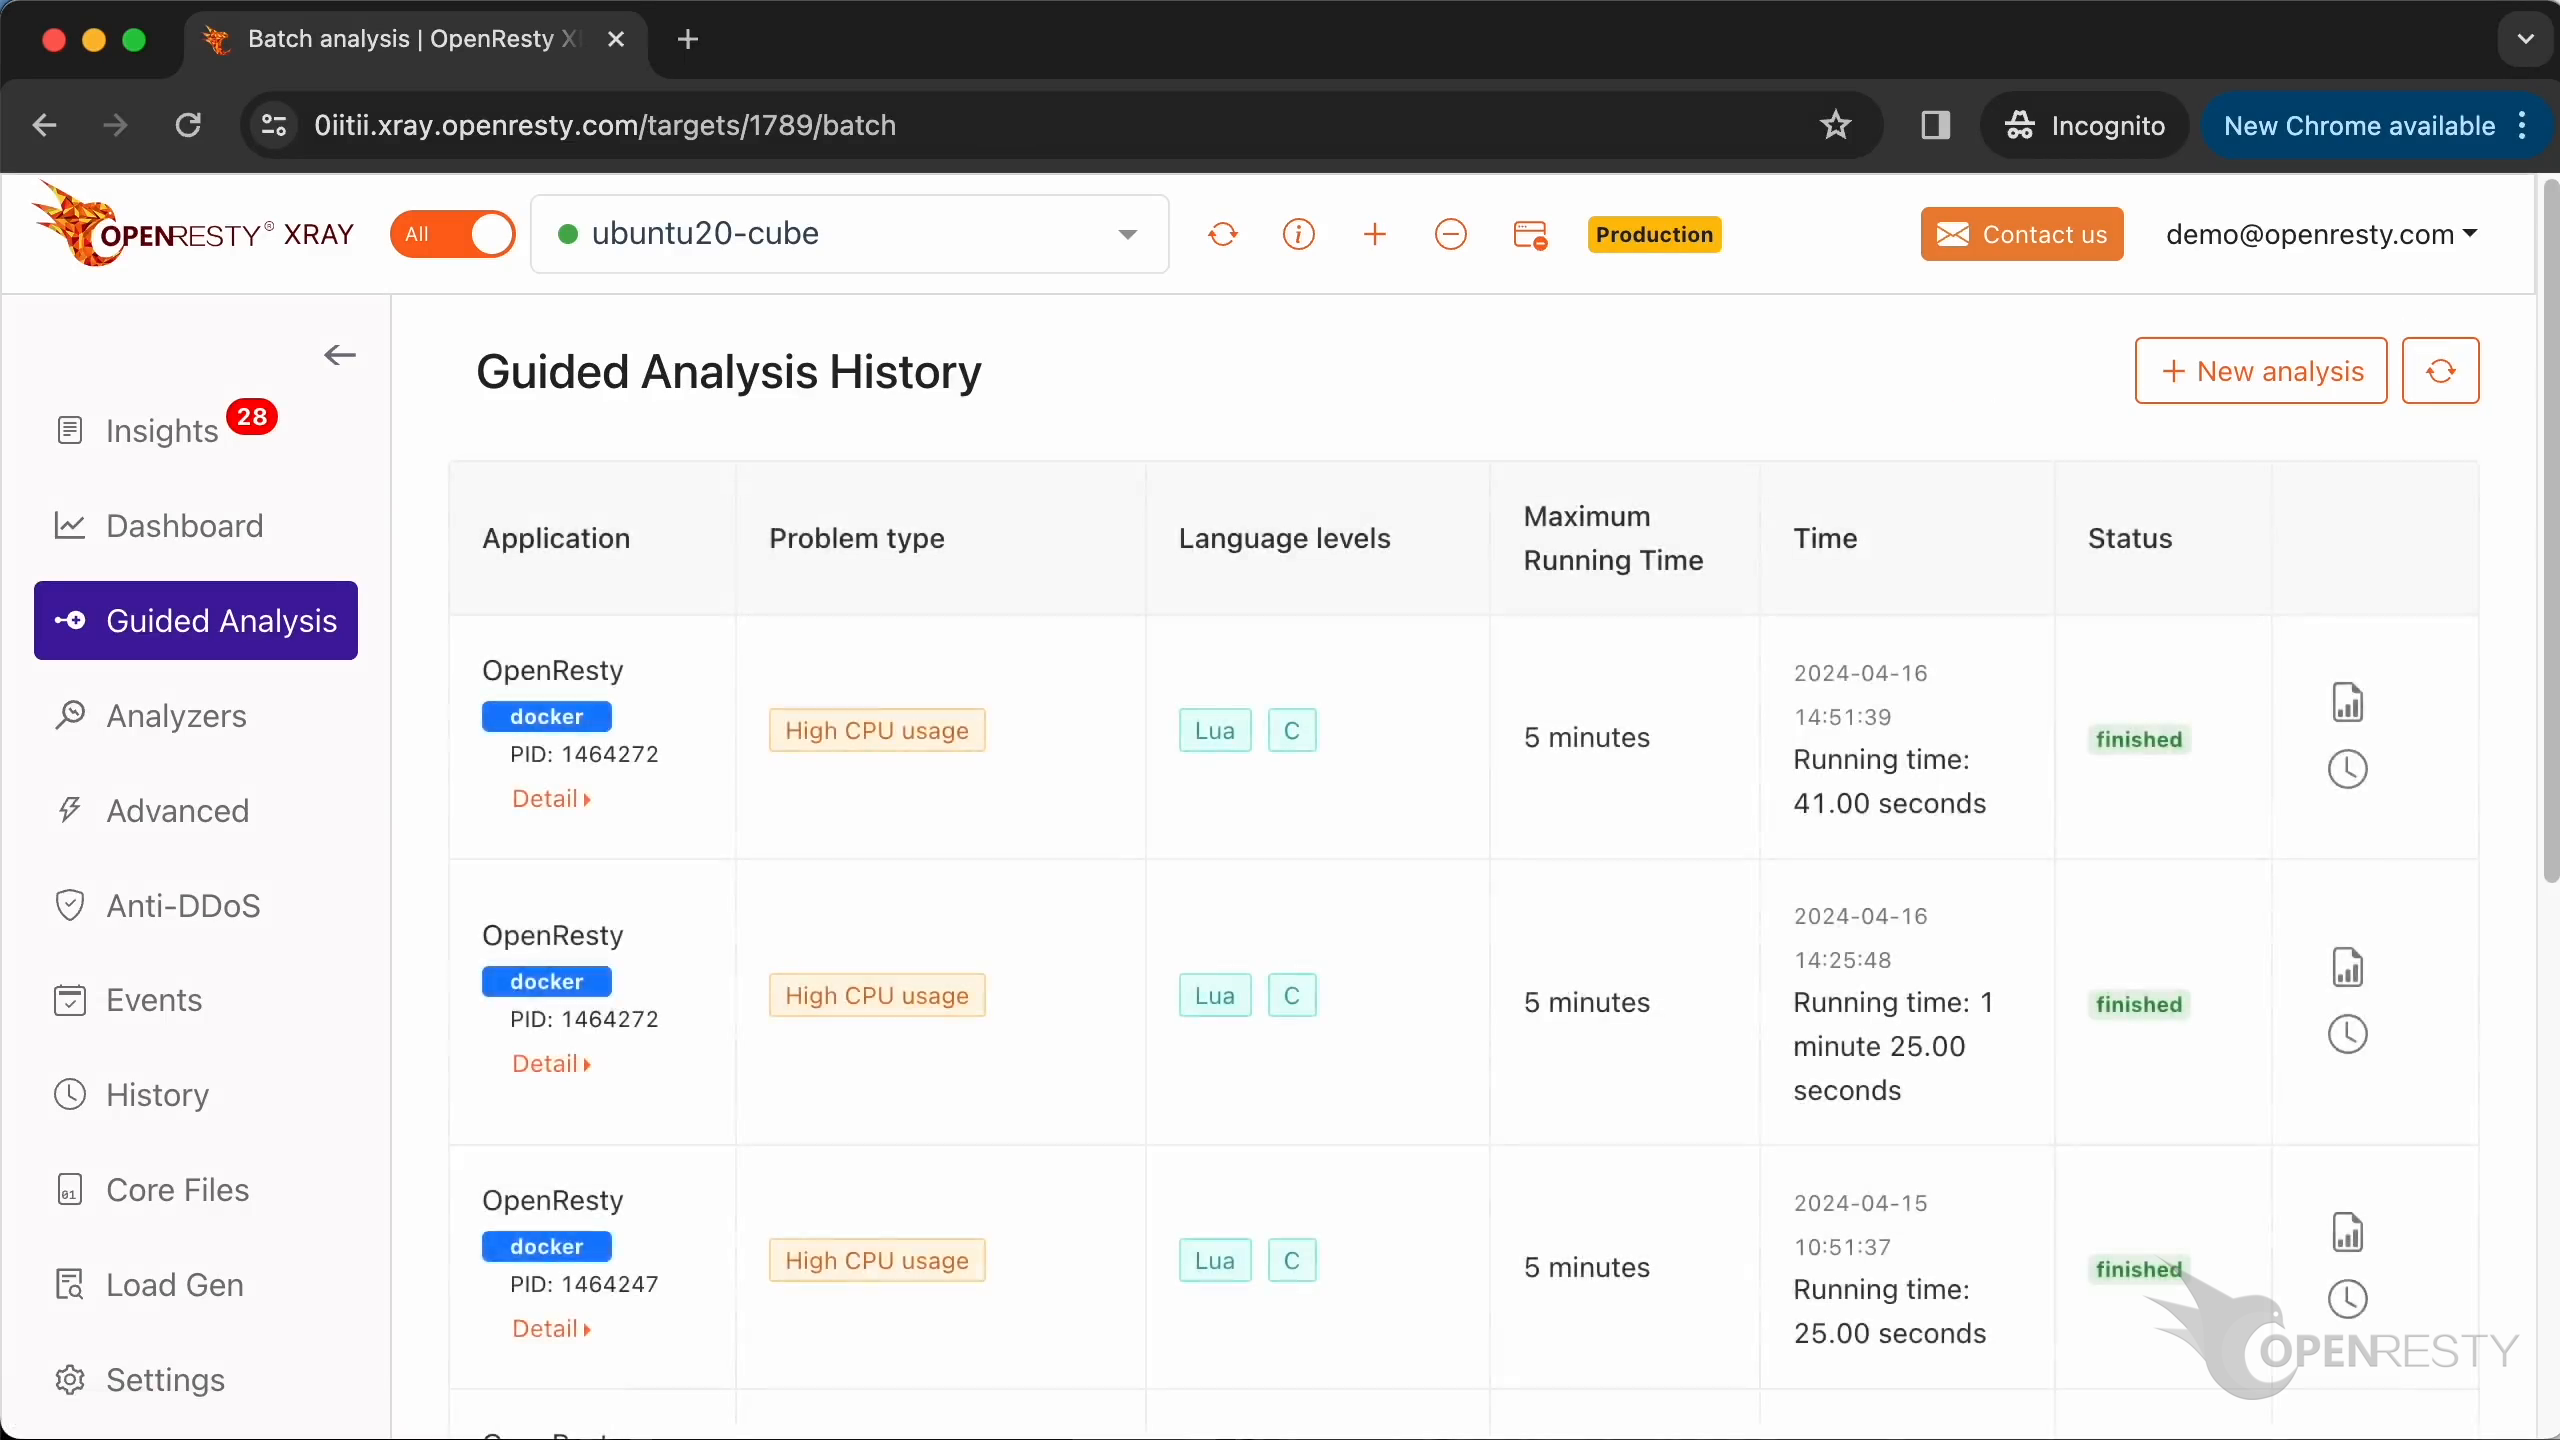Click the Contact us button
This screenshot has width=2560, height=1440.
pos(2021,234)
